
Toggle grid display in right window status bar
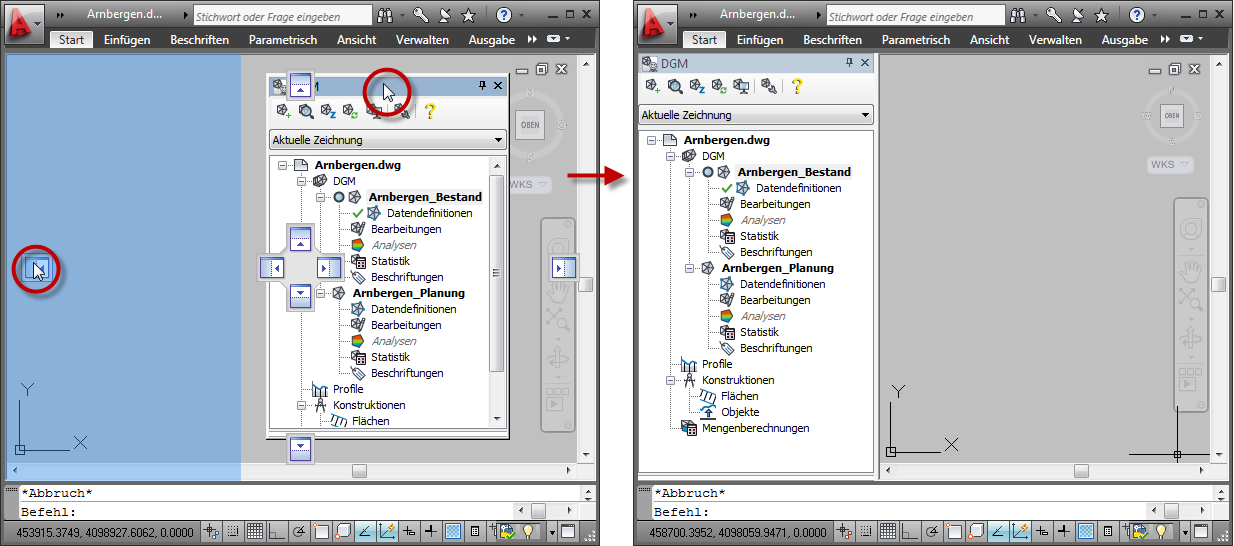(x=887, y=531)
